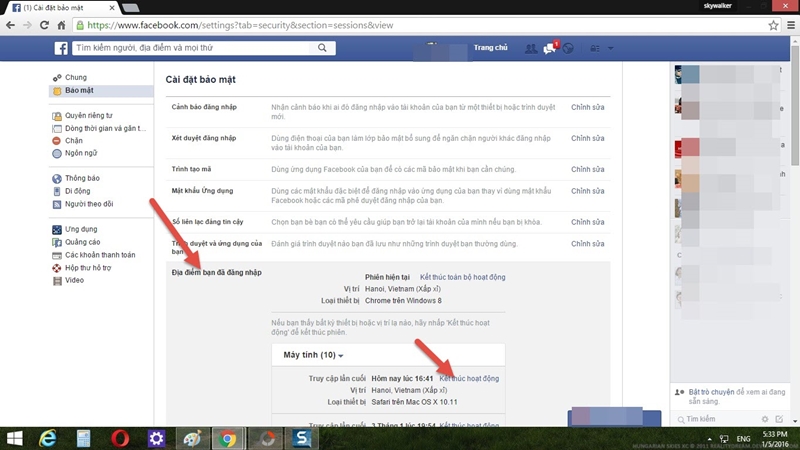Click the network icon in system tray
The width and height of the screenshot is (800, 450).
(724, 439)
